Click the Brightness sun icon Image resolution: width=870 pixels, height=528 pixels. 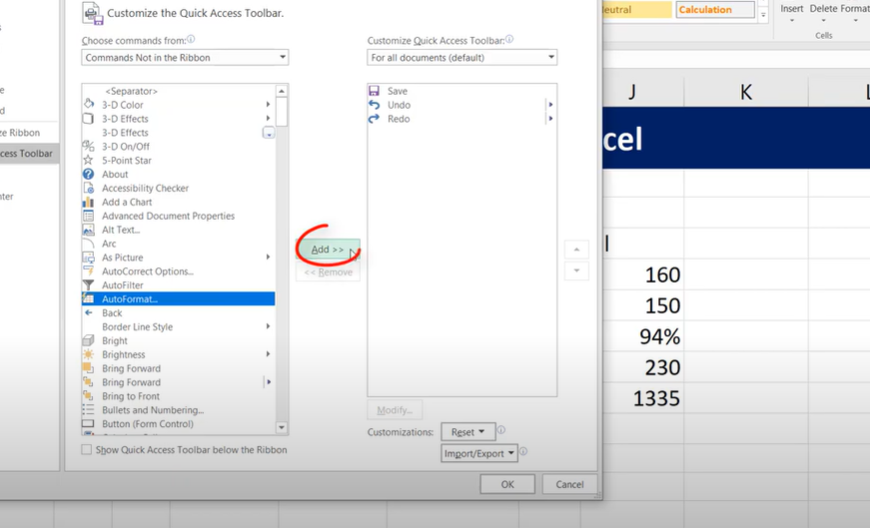point(88,354)
